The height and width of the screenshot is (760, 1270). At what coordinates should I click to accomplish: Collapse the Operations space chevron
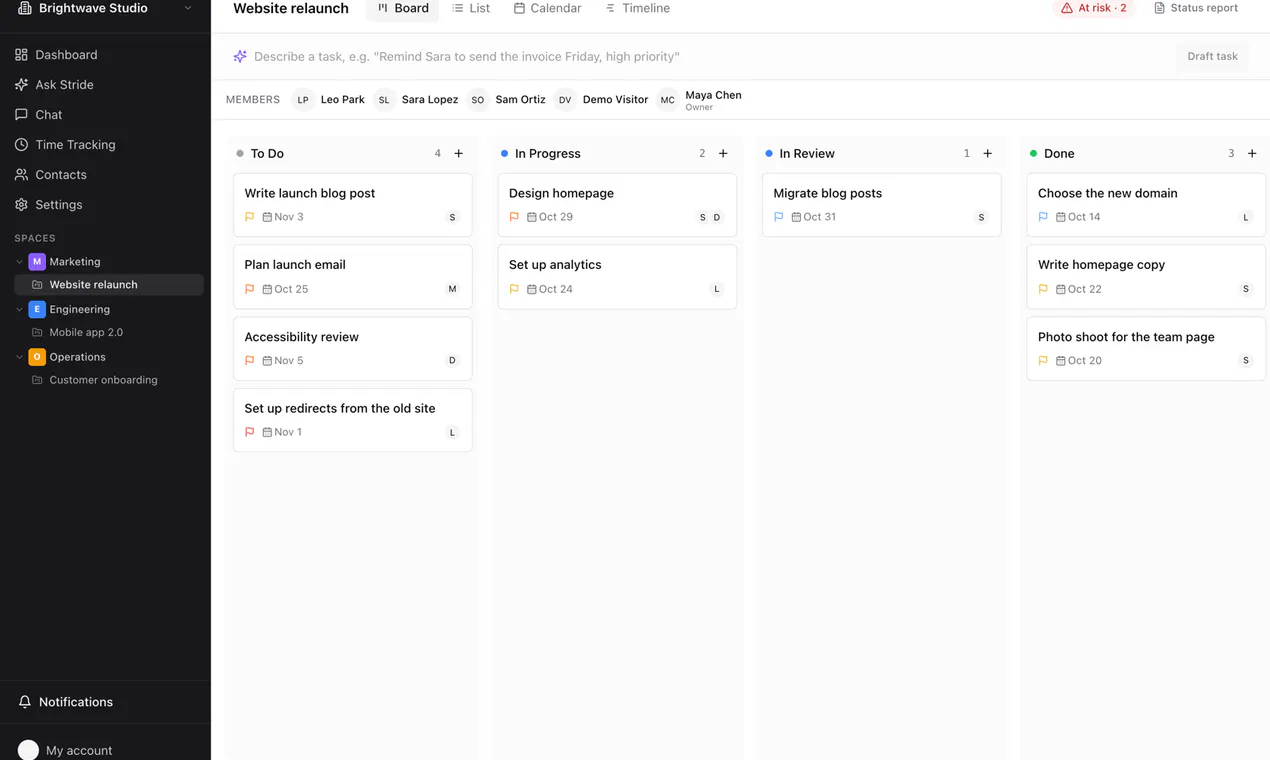19,357
